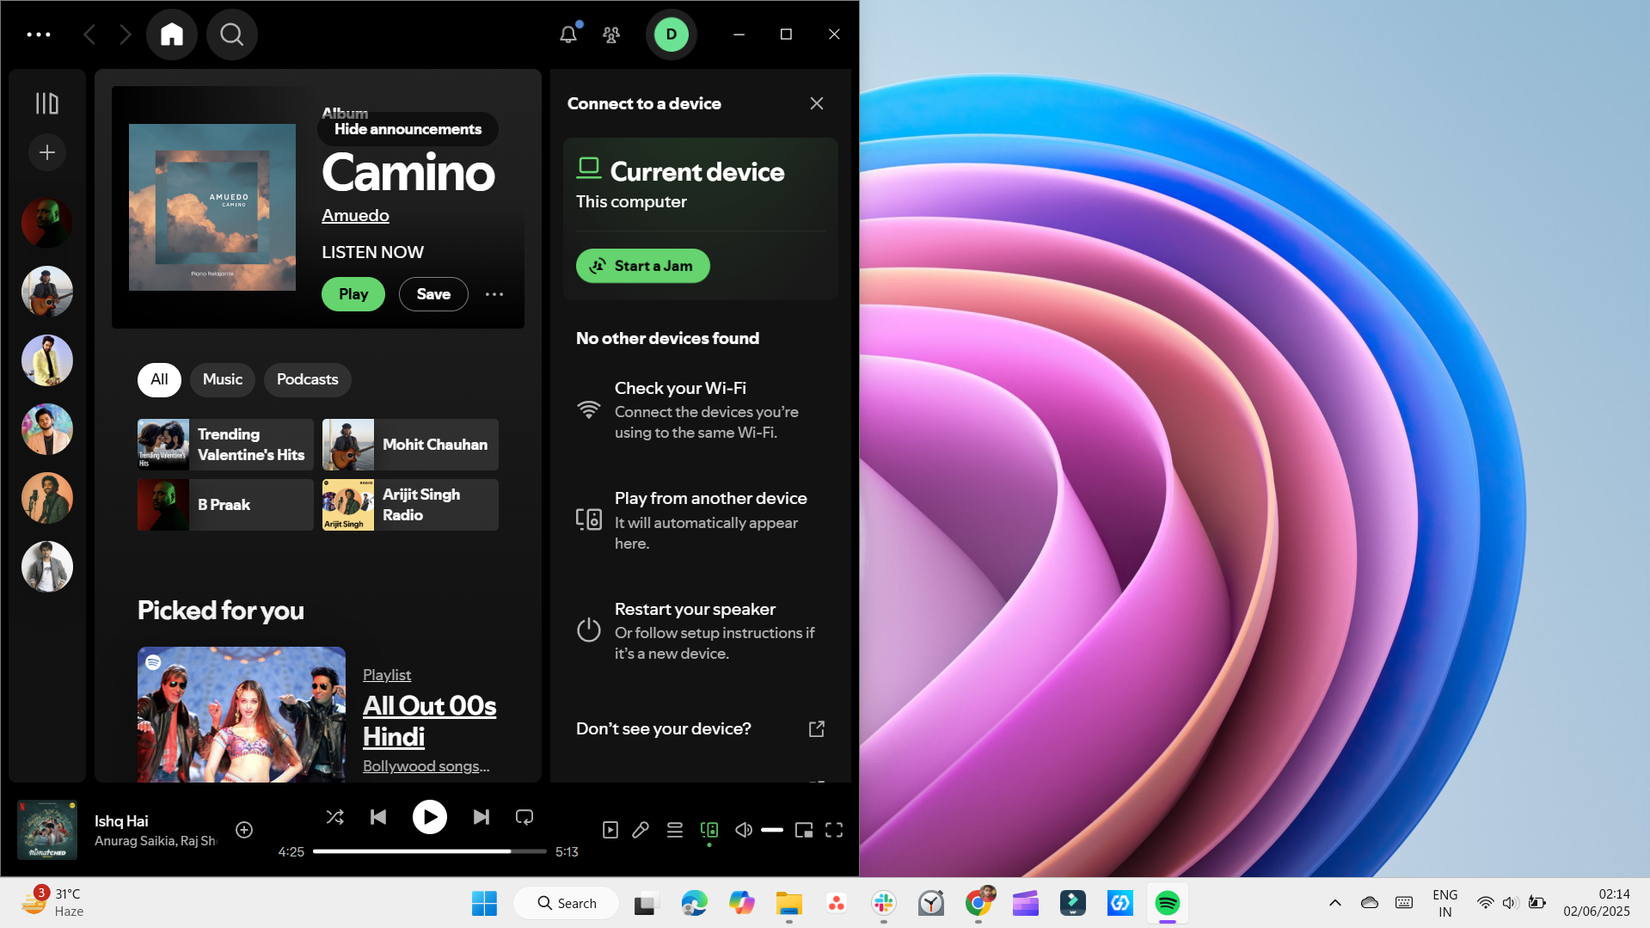
Task: Seek within the song progress bar
Action: (430, 851)
